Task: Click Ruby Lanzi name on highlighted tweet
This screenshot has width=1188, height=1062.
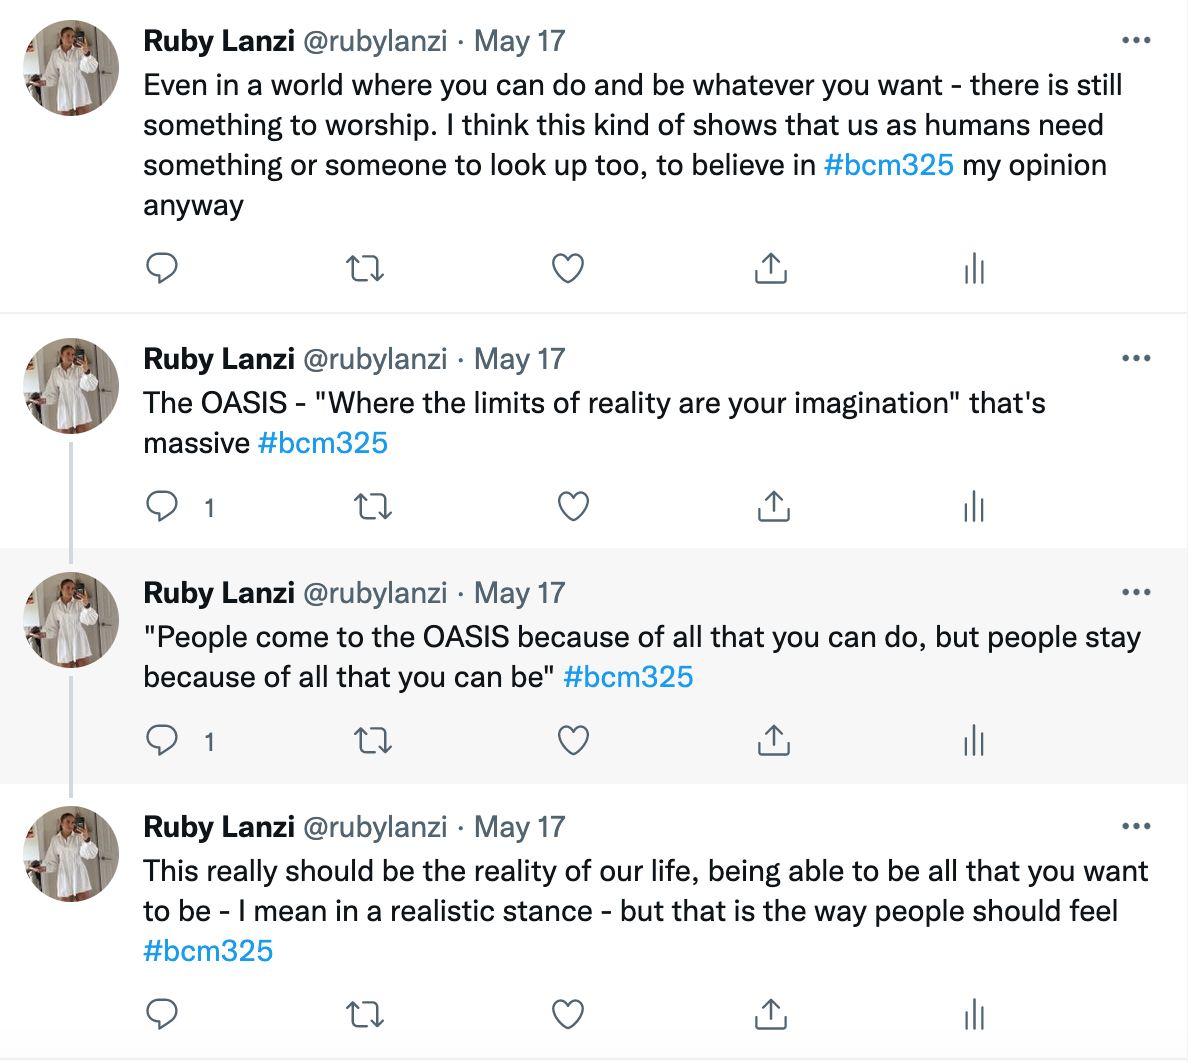Action: click(x=219, y=593)
